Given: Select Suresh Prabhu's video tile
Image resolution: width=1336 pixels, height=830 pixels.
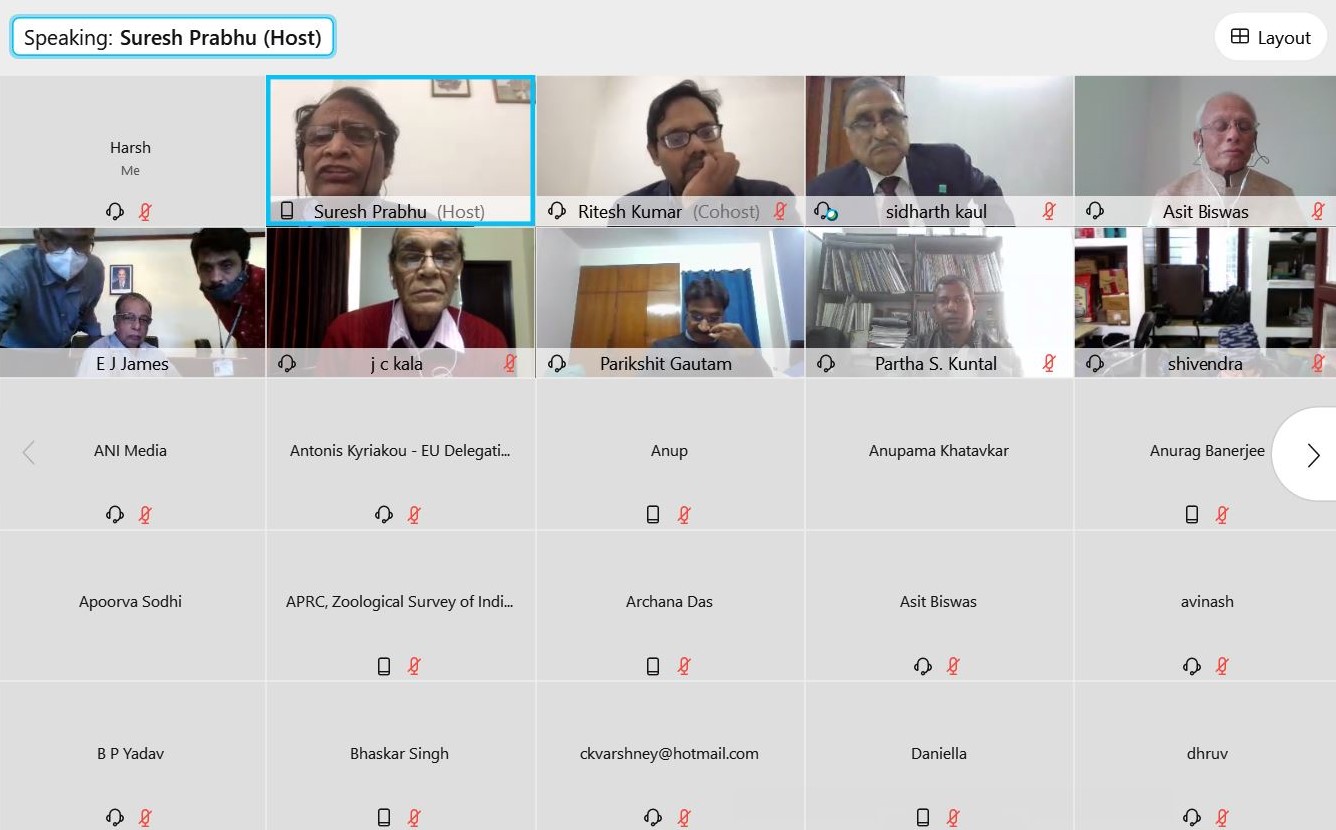Looking at the screenshot, I should click(x=400, y=151).
